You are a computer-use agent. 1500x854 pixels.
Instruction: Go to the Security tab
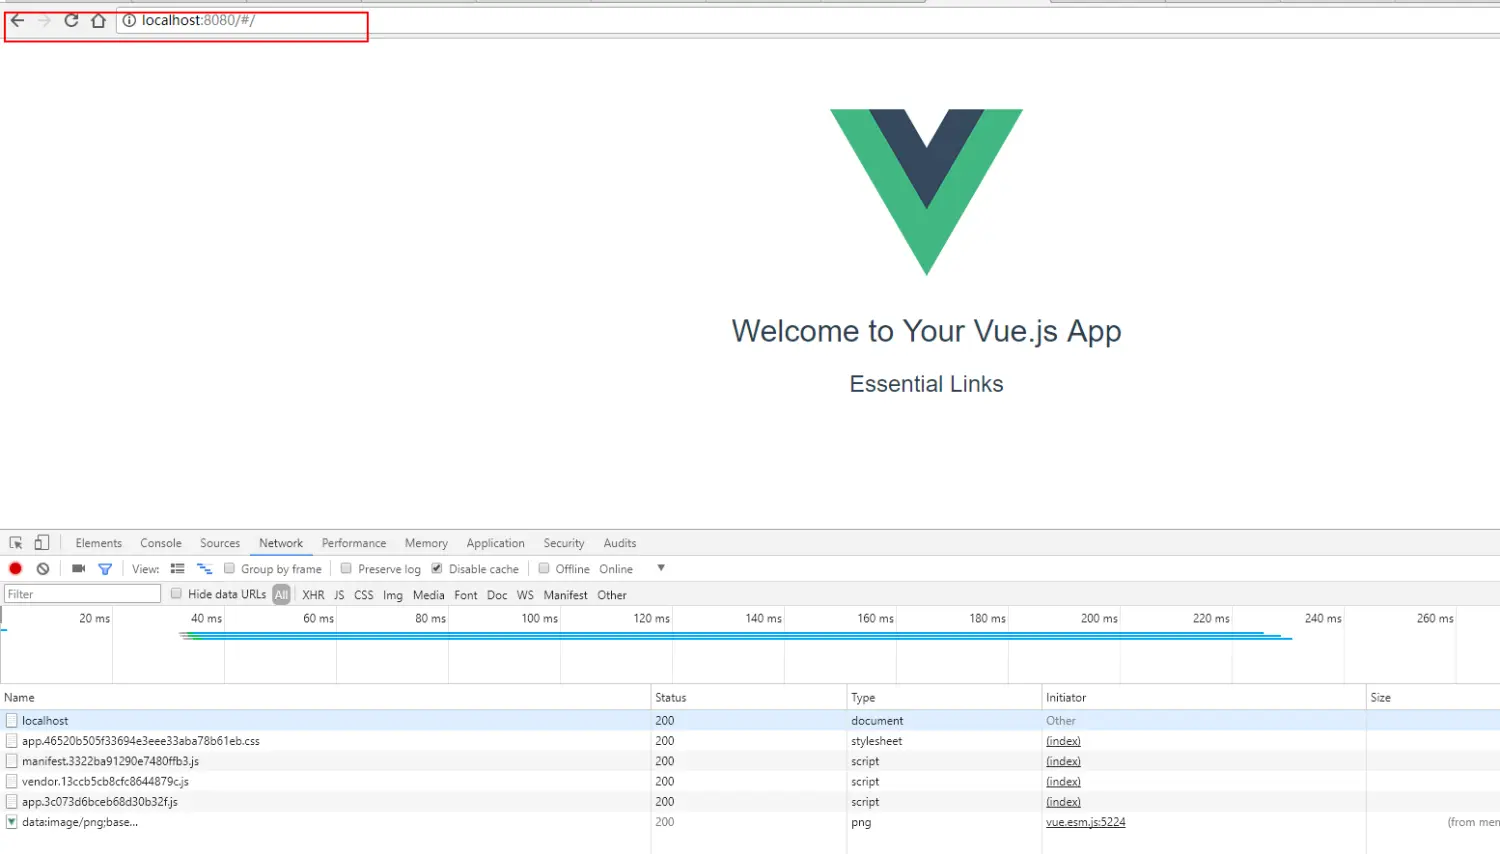pos(564,543)
